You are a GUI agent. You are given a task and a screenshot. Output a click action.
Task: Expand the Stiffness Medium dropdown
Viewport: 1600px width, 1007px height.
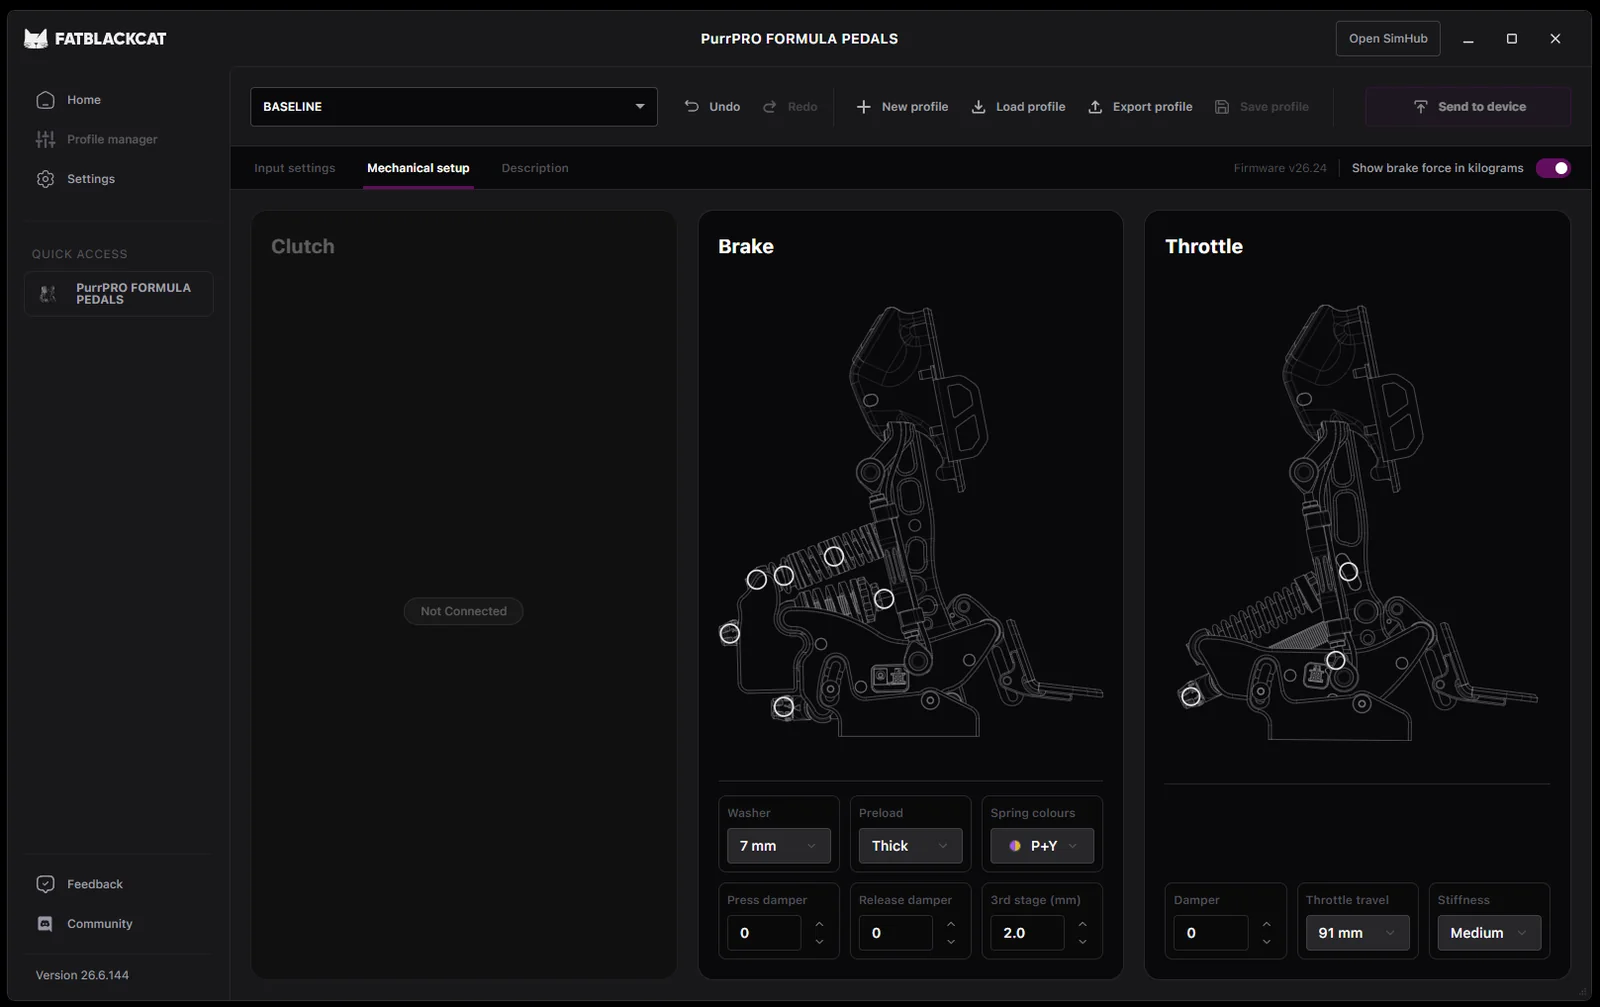pos(1489,933)
